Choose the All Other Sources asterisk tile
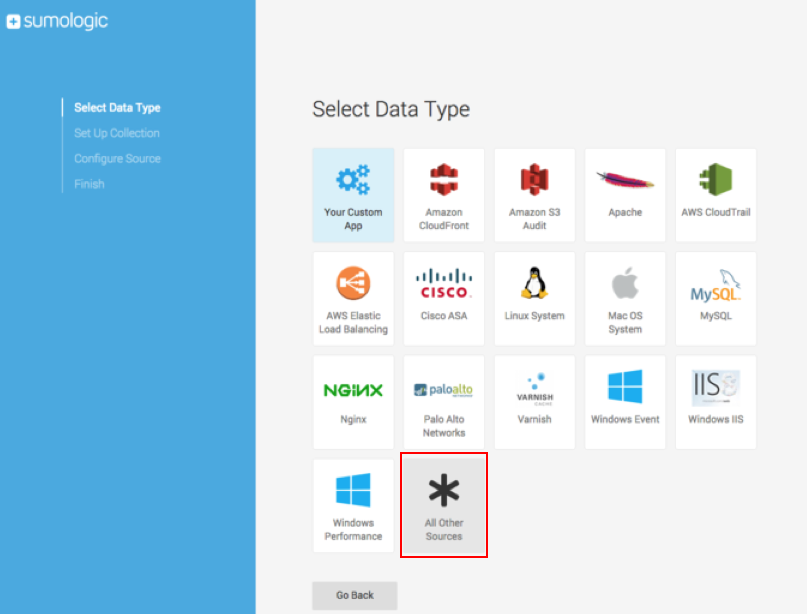Screen dimensions: 807x614 [444, 506]
